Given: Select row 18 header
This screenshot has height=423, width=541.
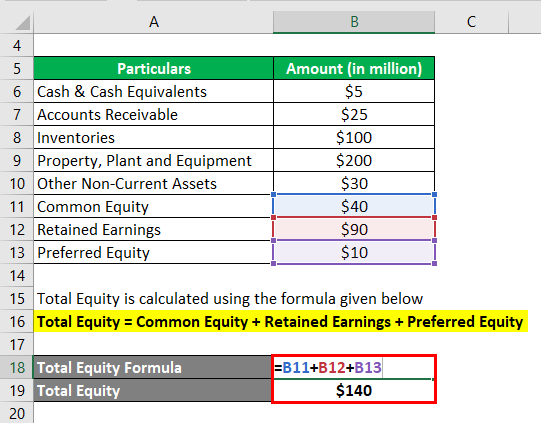Looking at the screenshot, I should pyautogui.click(x=17, y=367).
